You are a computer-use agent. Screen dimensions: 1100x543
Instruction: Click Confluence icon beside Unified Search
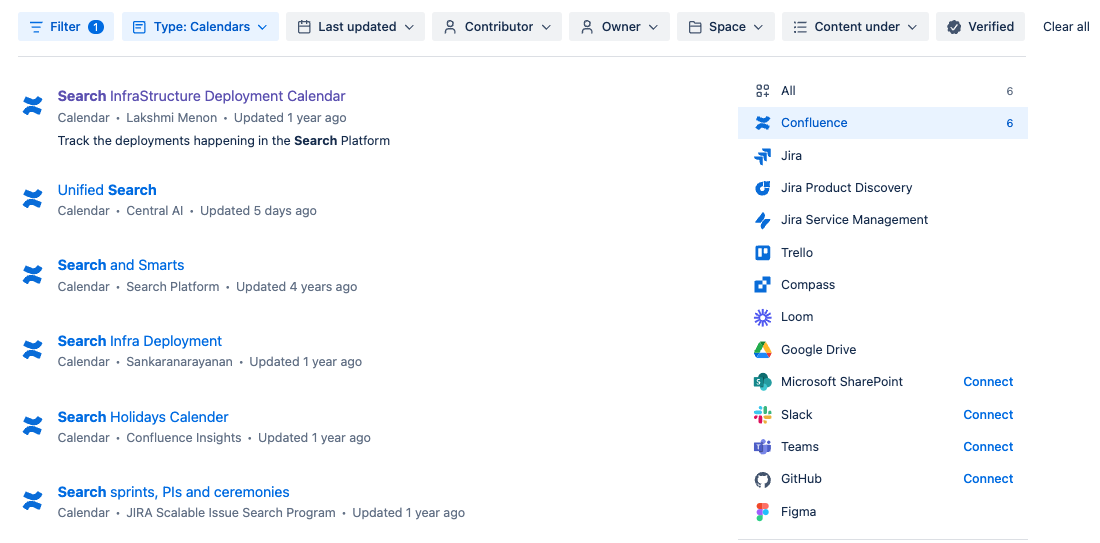[32, 199]
